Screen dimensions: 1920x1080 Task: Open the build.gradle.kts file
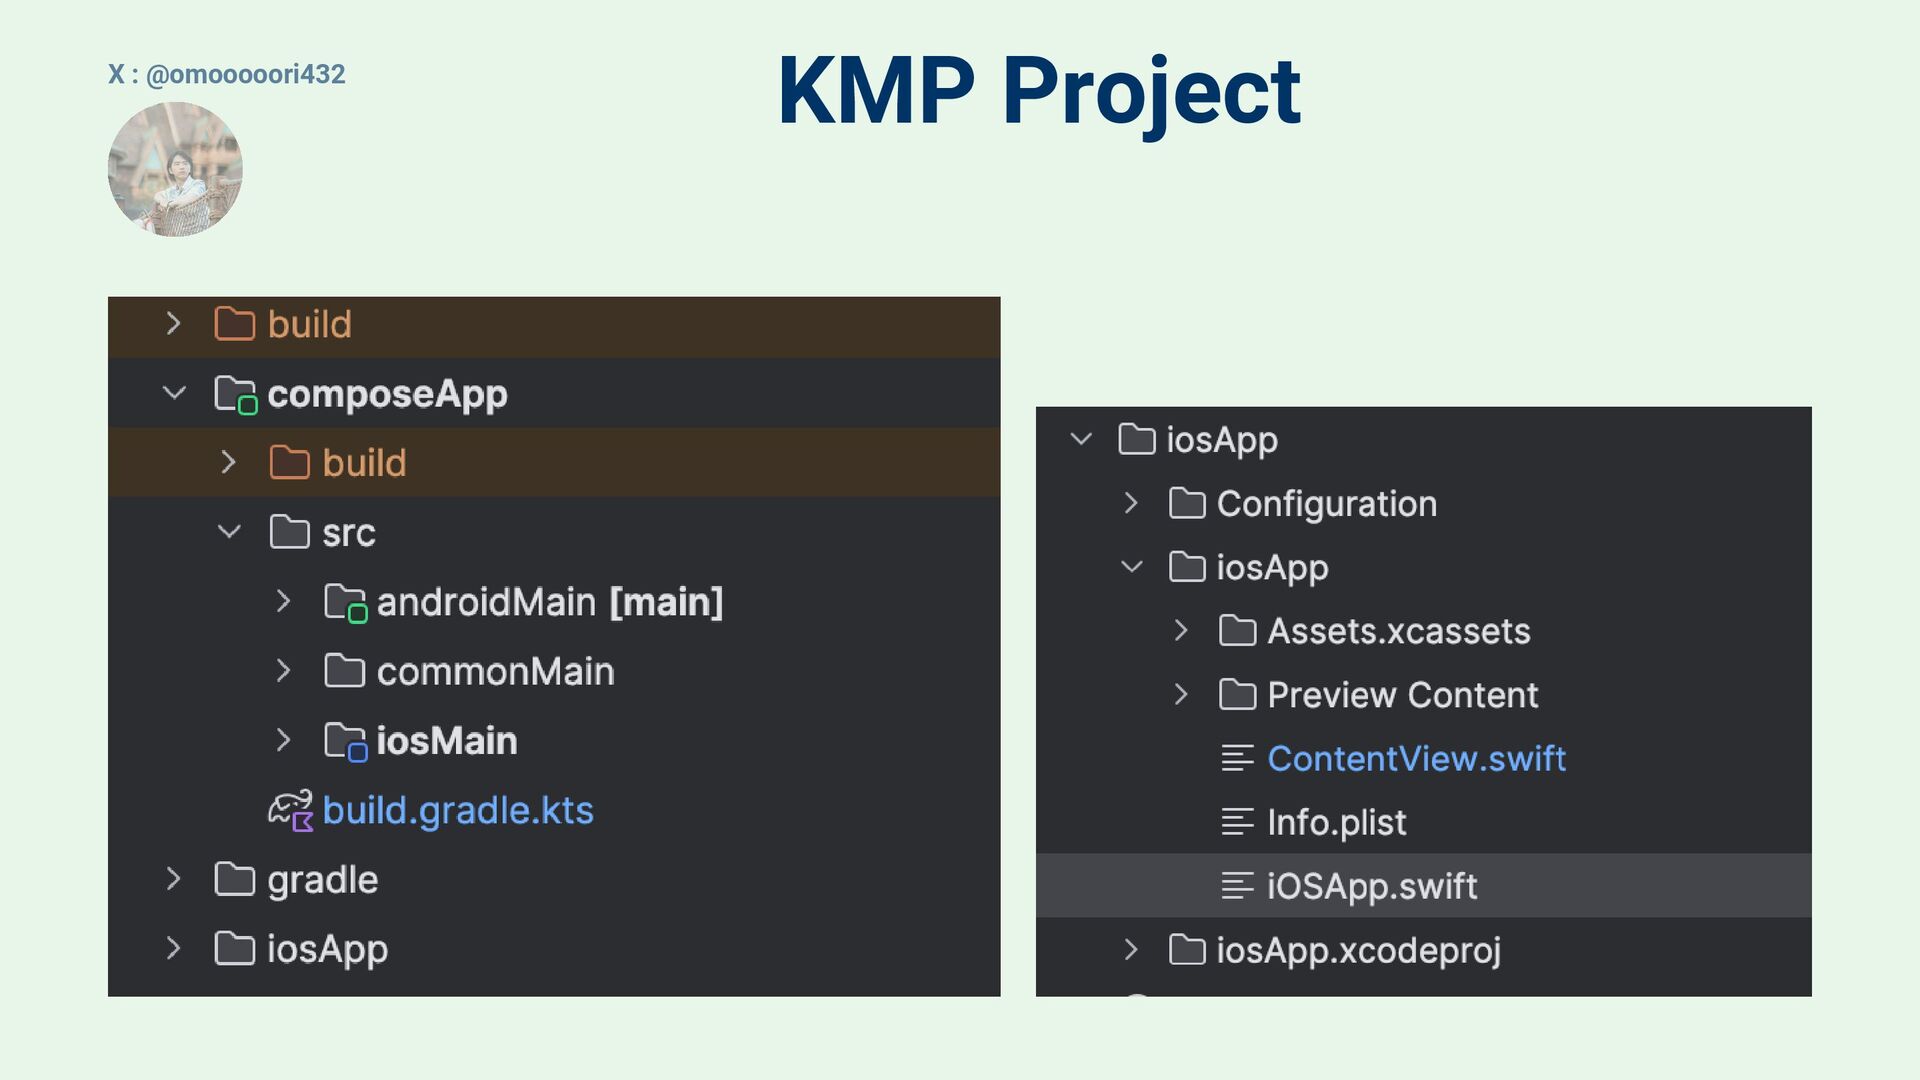pos(457,811)
